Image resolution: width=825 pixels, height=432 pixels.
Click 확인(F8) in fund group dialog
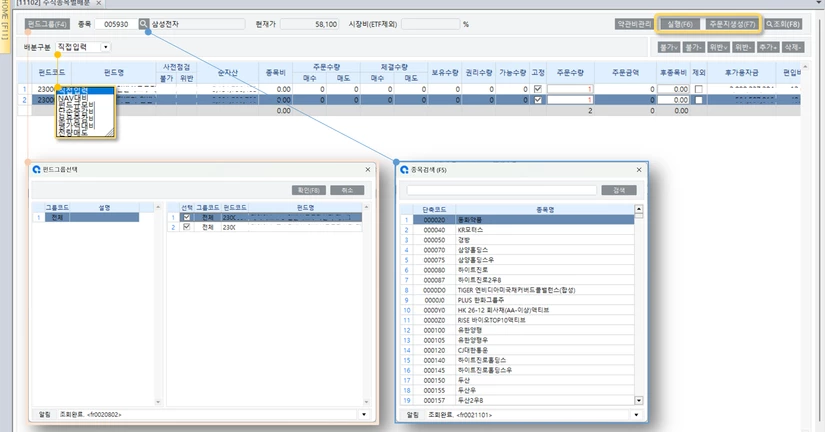[x=309, y=190]
